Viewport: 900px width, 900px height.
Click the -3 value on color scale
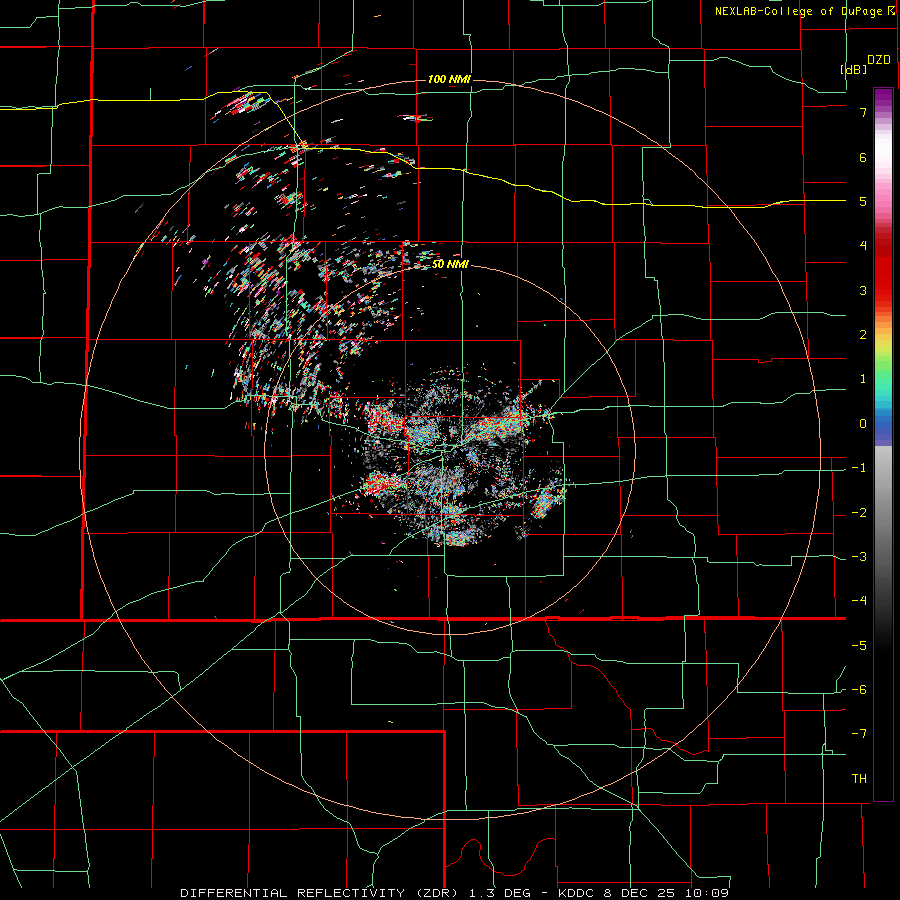[859, 557]
